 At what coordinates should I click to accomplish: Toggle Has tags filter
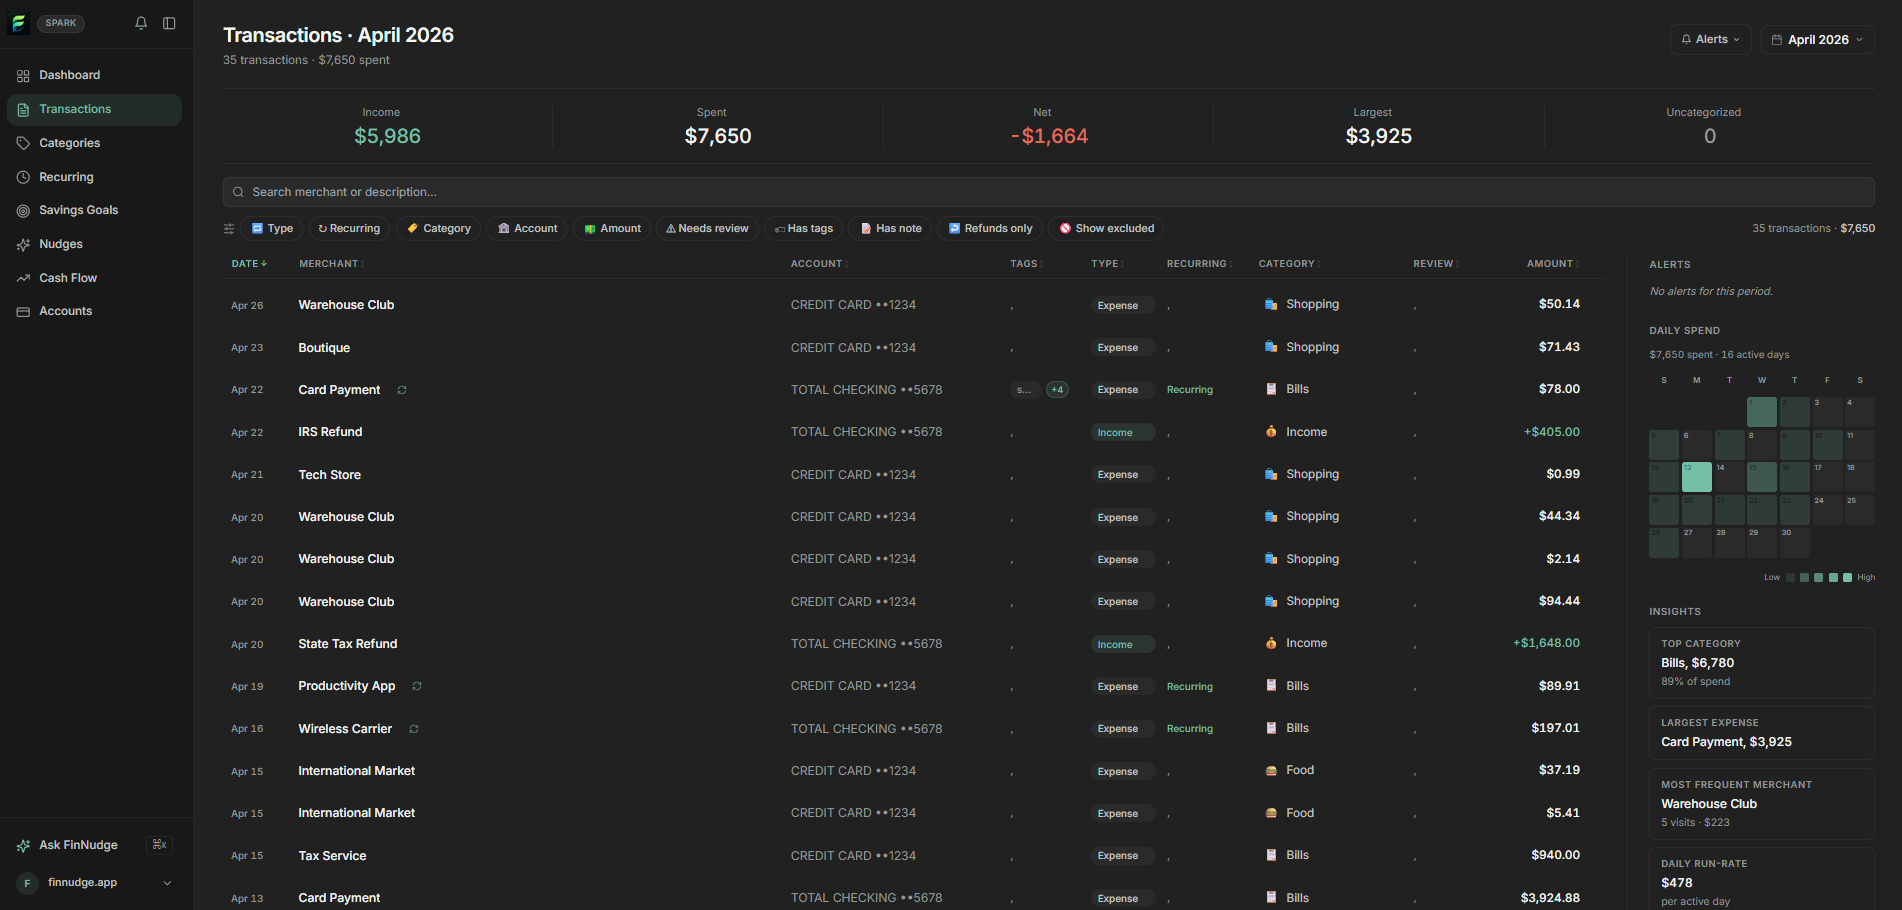point(804,229)
